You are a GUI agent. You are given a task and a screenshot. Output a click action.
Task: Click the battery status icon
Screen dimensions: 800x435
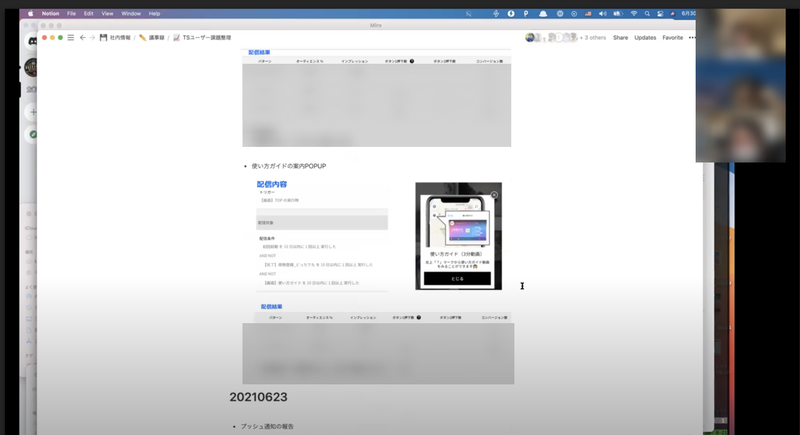pos(618,14)
